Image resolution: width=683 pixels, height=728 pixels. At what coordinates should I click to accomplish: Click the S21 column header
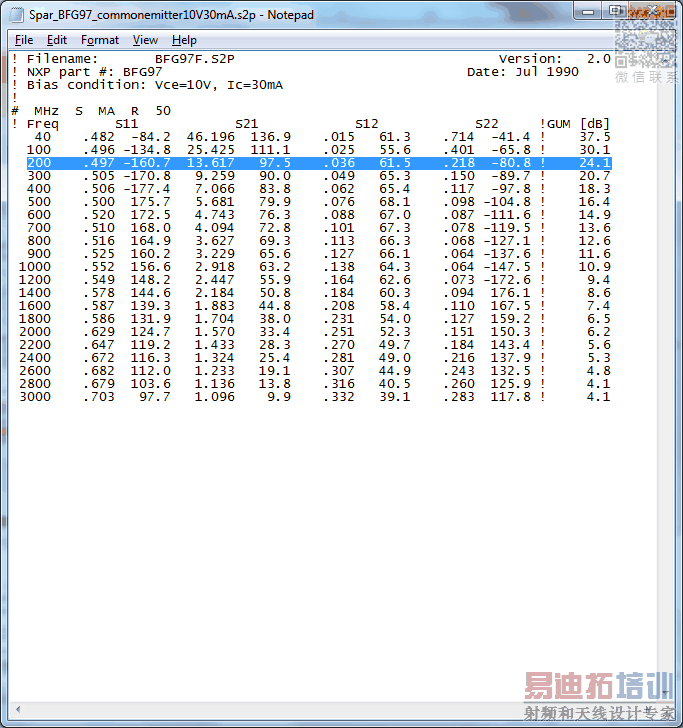247,124
